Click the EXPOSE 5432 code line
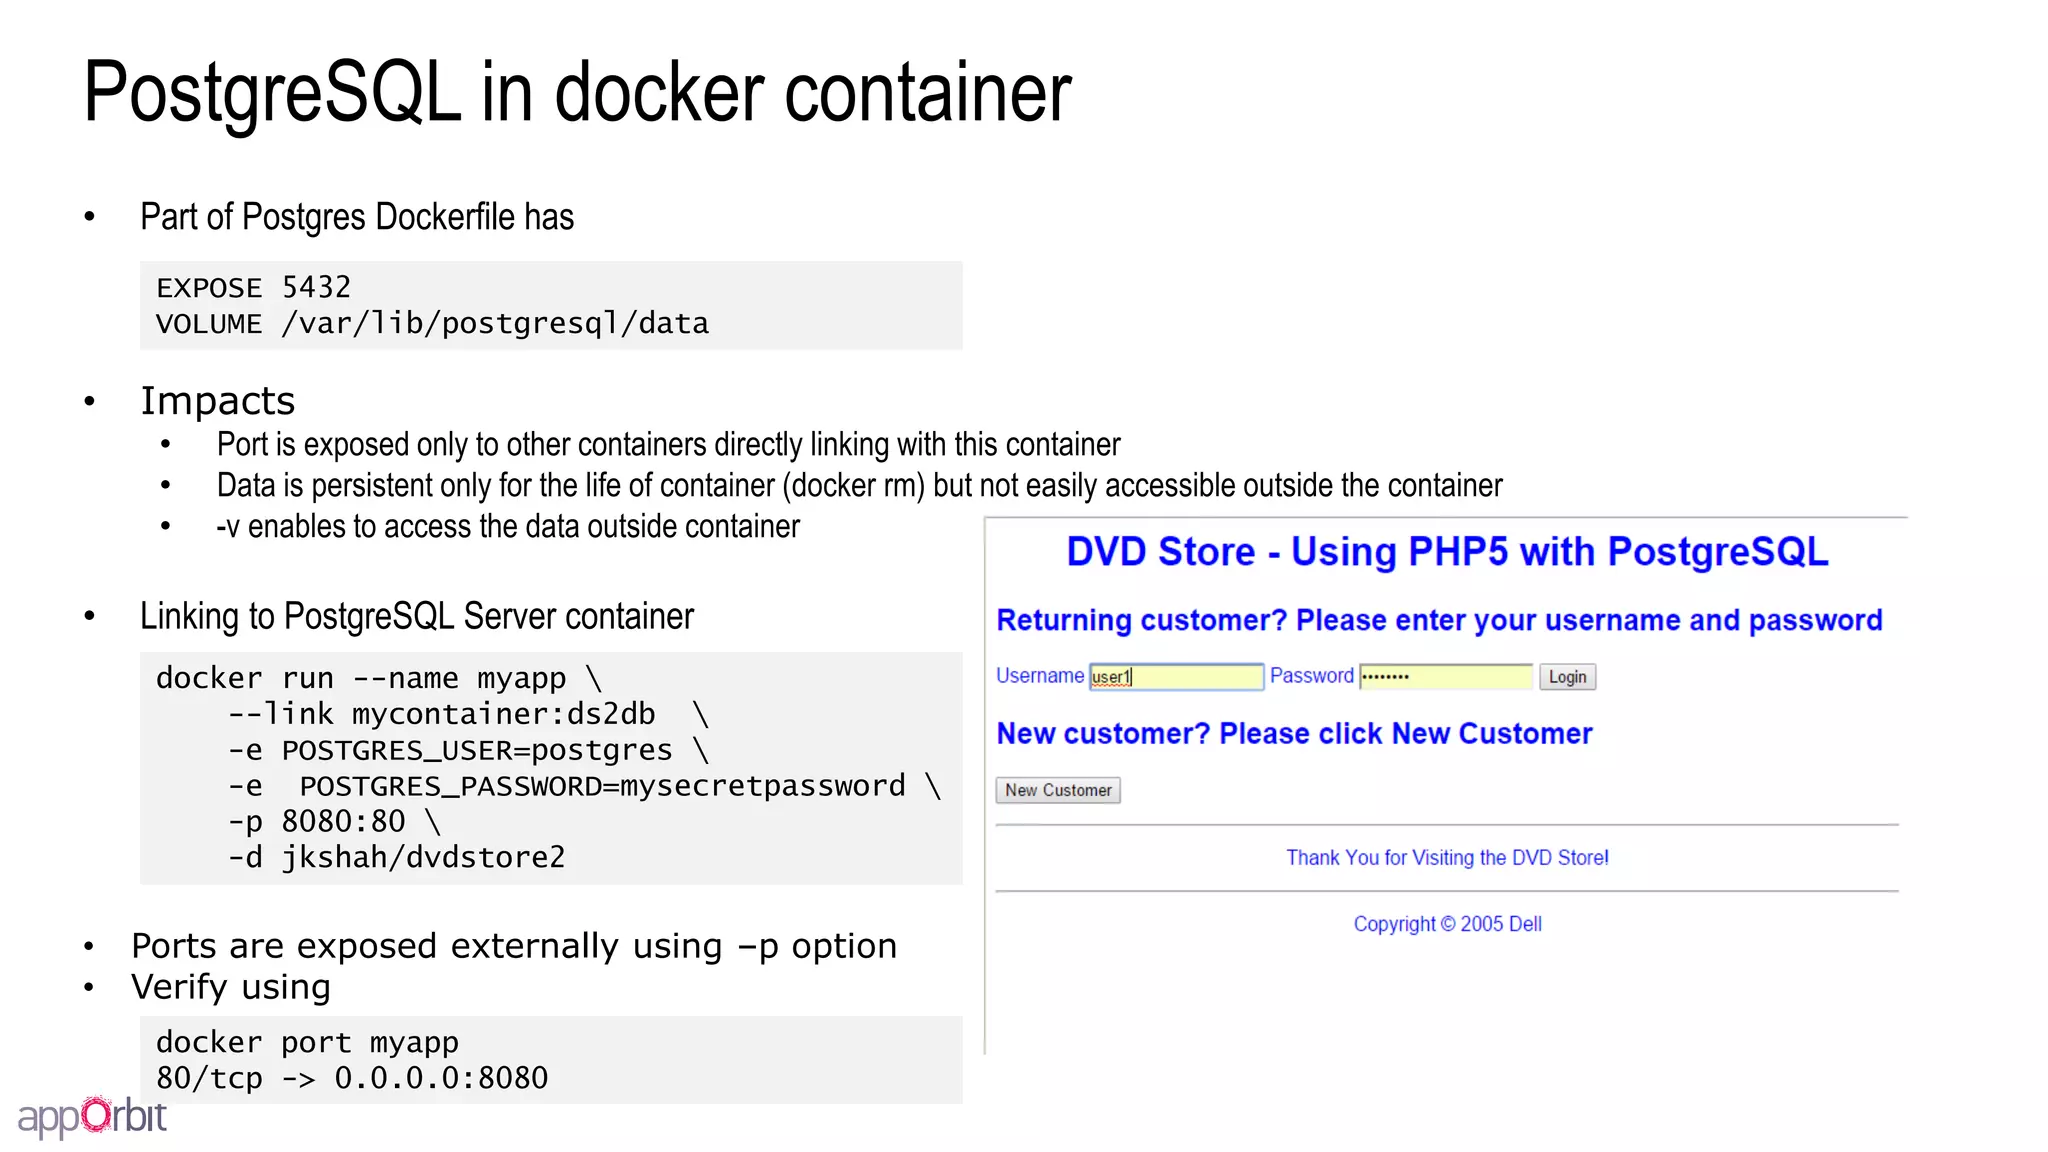The height and width of the screenshot is (1152, 2048). pyautogui.click(x=254, y=288)
